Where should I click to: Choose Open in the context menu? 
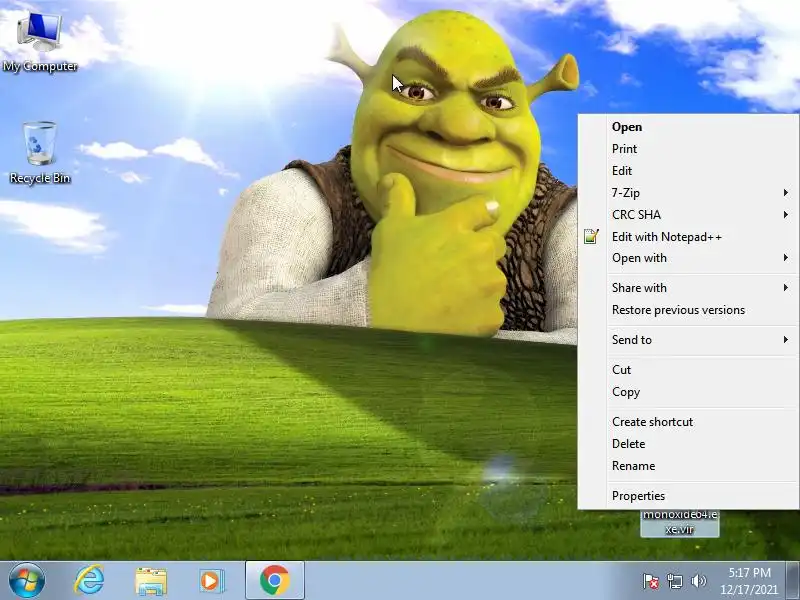pos(688,127)
